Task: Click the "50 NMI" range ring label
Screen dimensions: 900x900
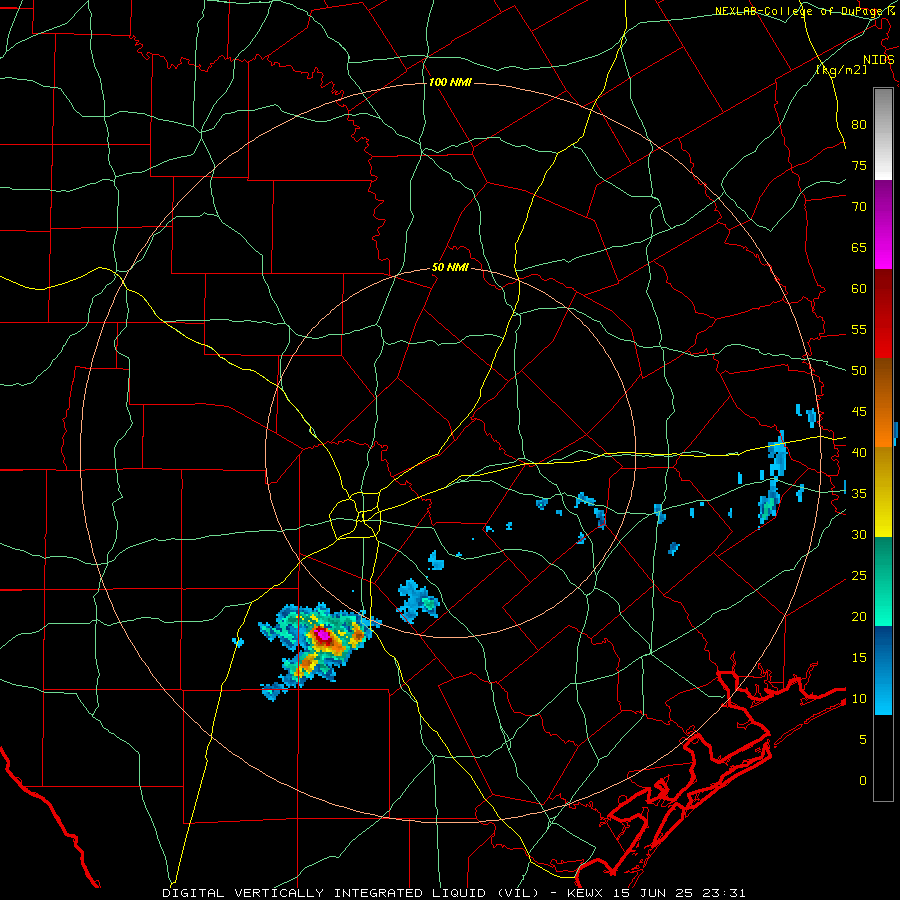Action: [x=450, y=267]
